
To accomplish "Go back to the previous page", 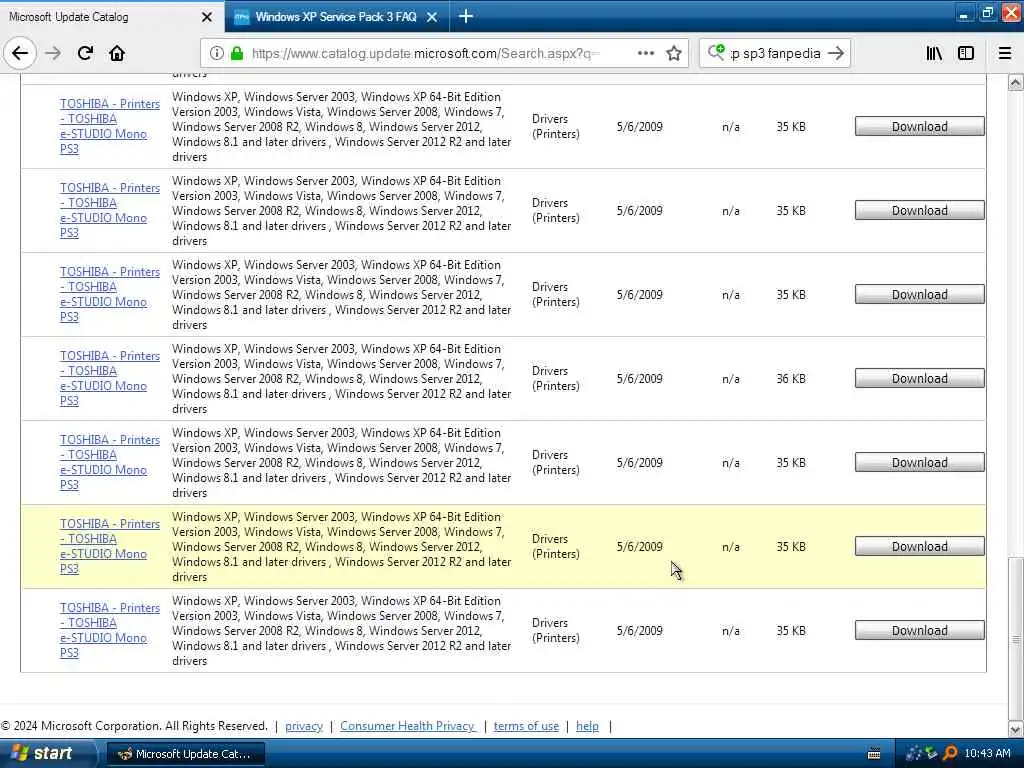I will point(20,53).
